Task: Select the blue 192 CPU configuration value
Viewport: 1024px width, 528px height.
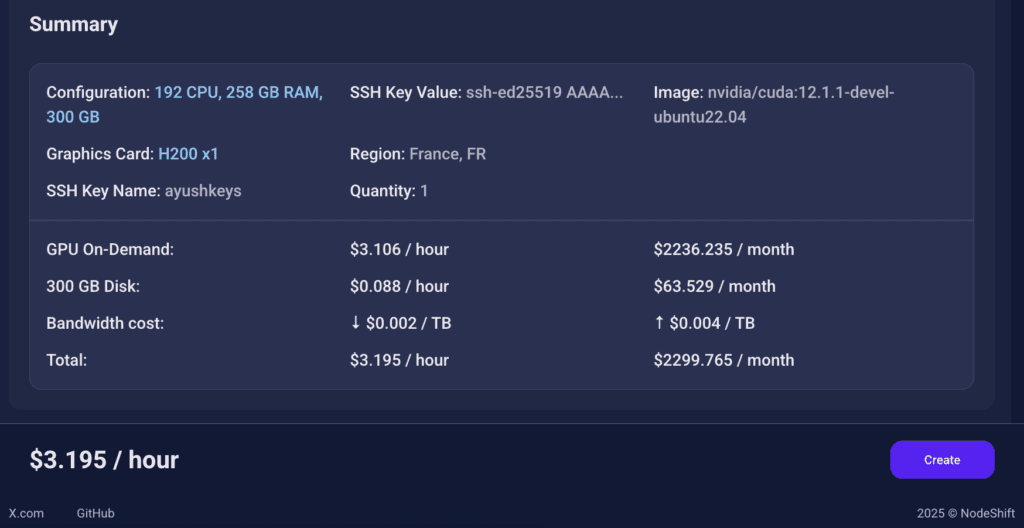Action: [x=238, y=92]
